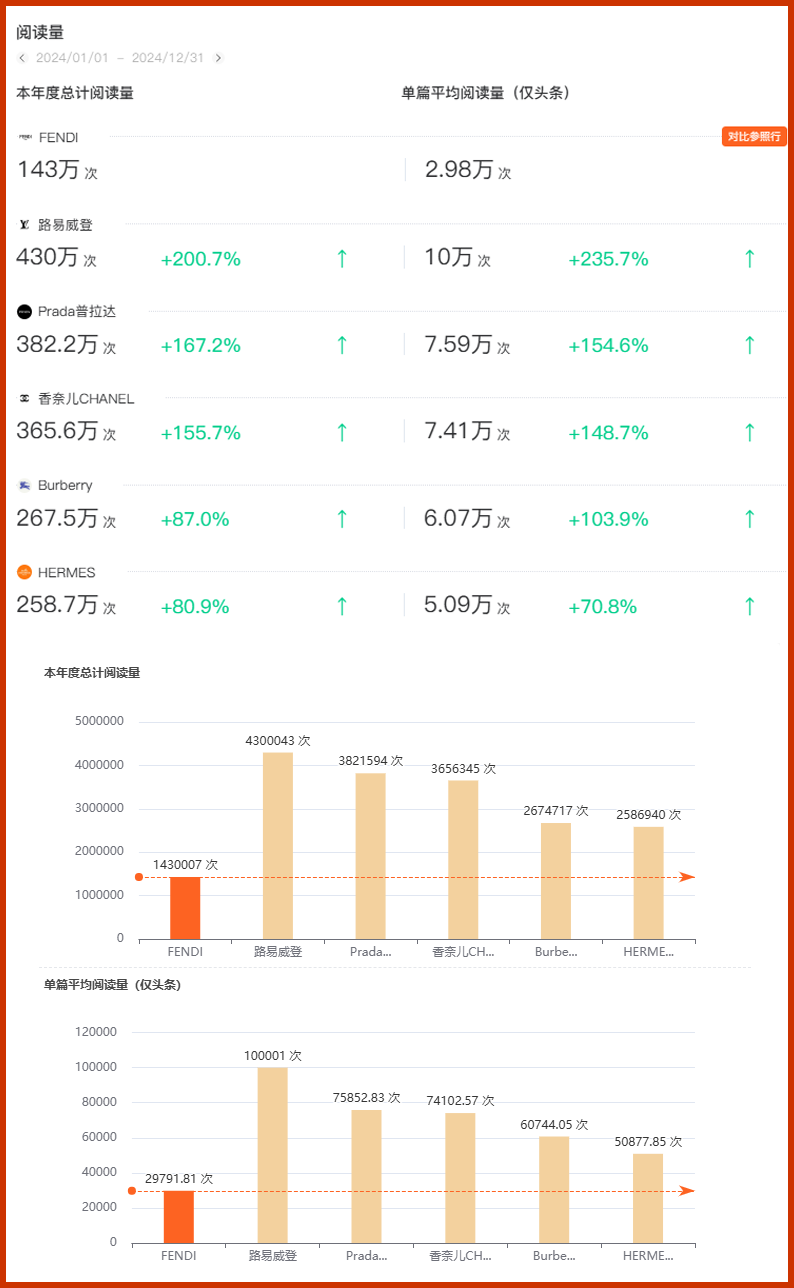This screenshot has height=1288, width=794.
Task: Click up arrow beside +155.7% for CHANEL
Action: tap(342, 433)
